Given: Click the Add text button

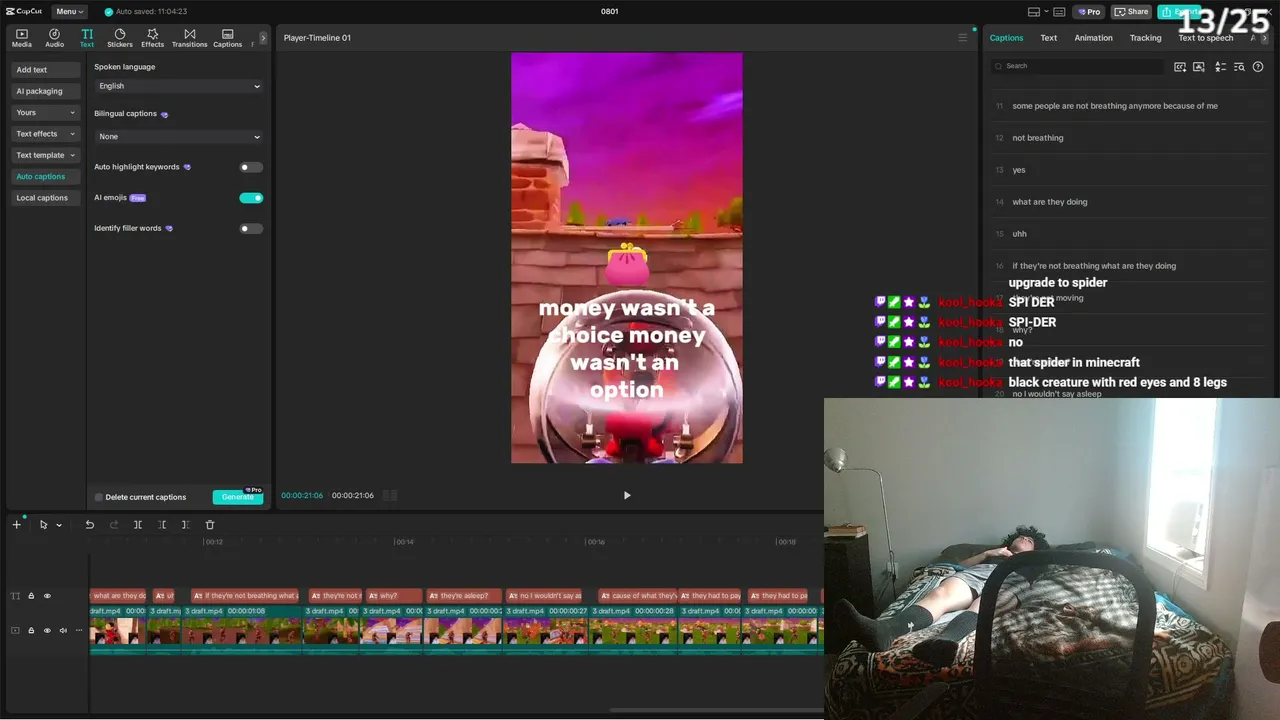Looking at the screenshot, I should click(x=46, y=70).
